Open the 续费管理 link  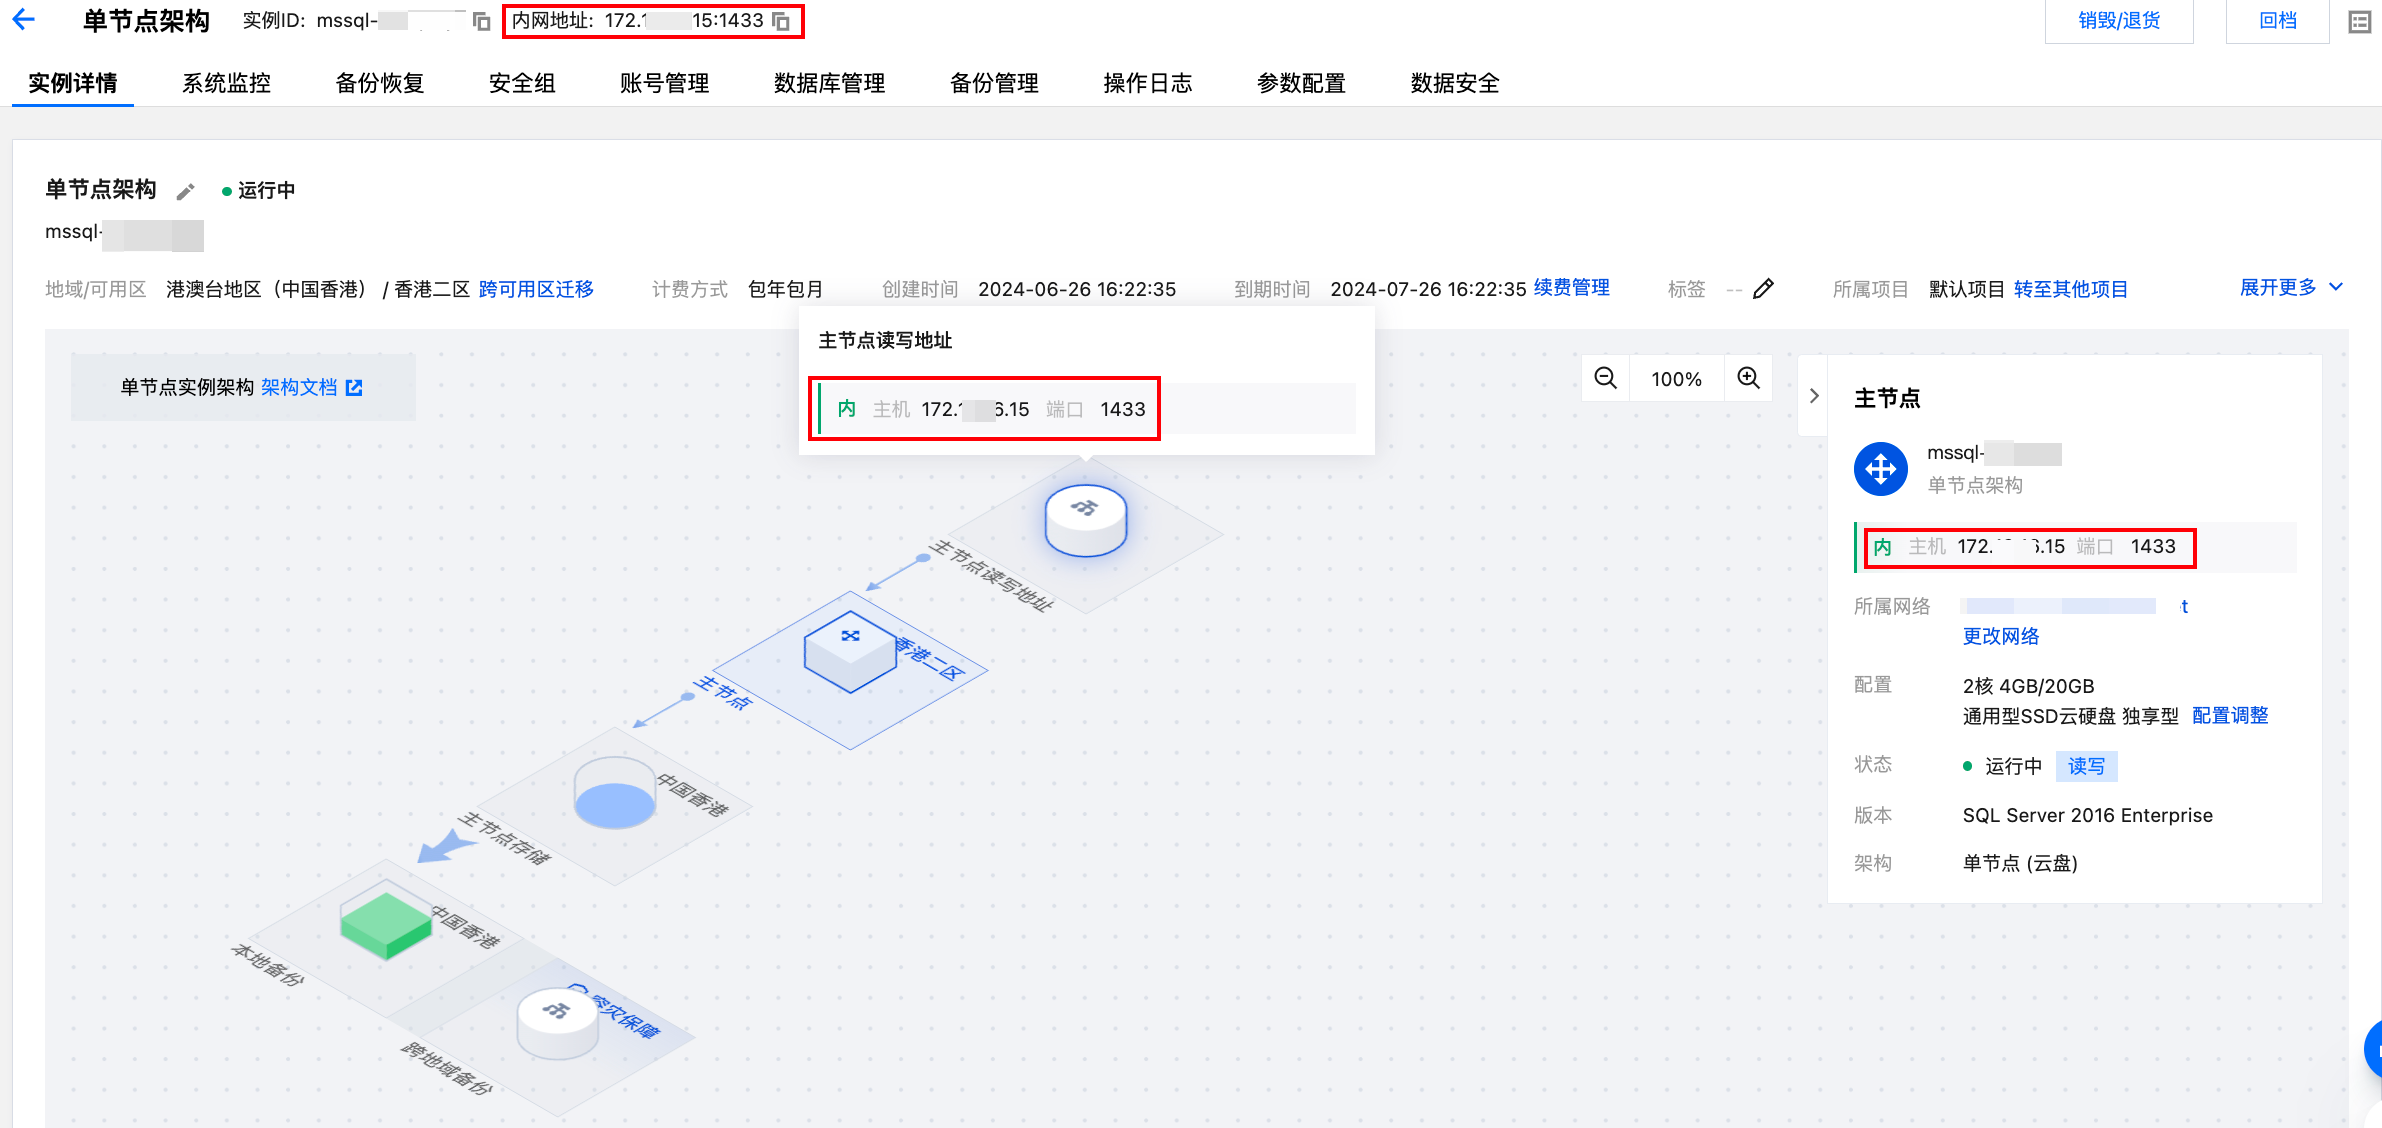[1571, 288]
